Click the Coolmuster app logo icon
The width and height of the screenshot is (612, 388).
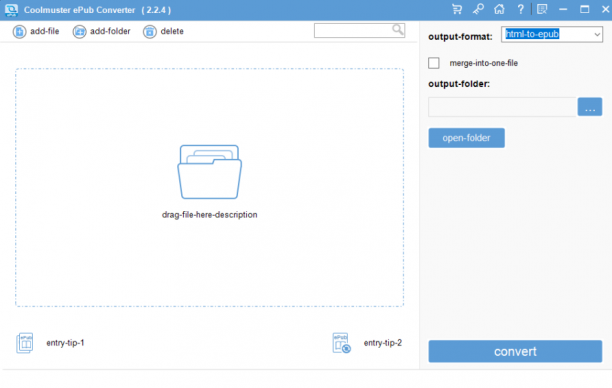pos(11,10)
